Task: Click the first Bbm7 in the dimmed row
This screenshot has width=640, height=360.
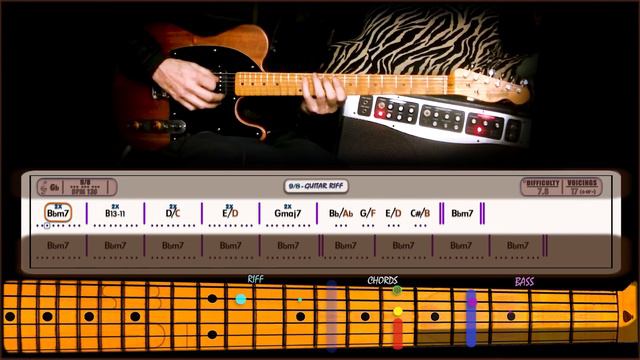Action: pos(58,245)
